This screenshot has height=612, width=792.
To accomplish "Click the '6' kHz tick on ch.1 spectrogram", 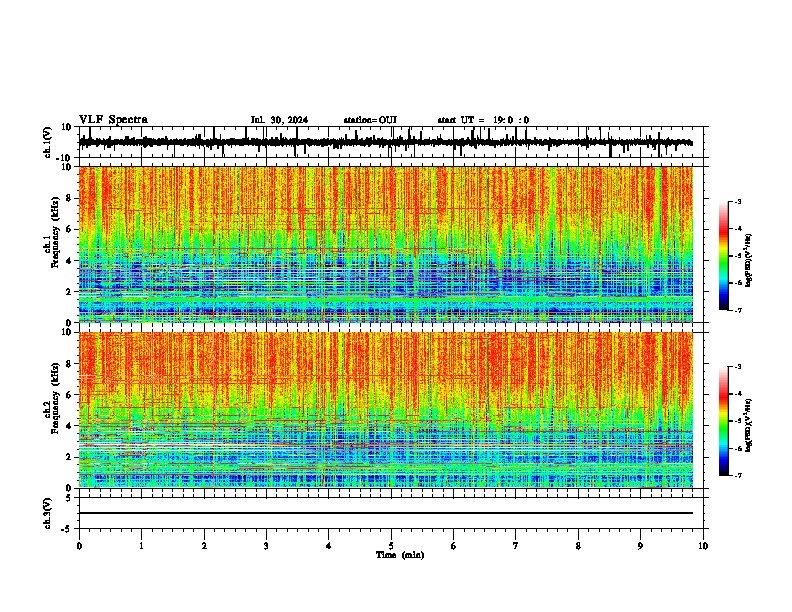I will click(x=69, y=229).
